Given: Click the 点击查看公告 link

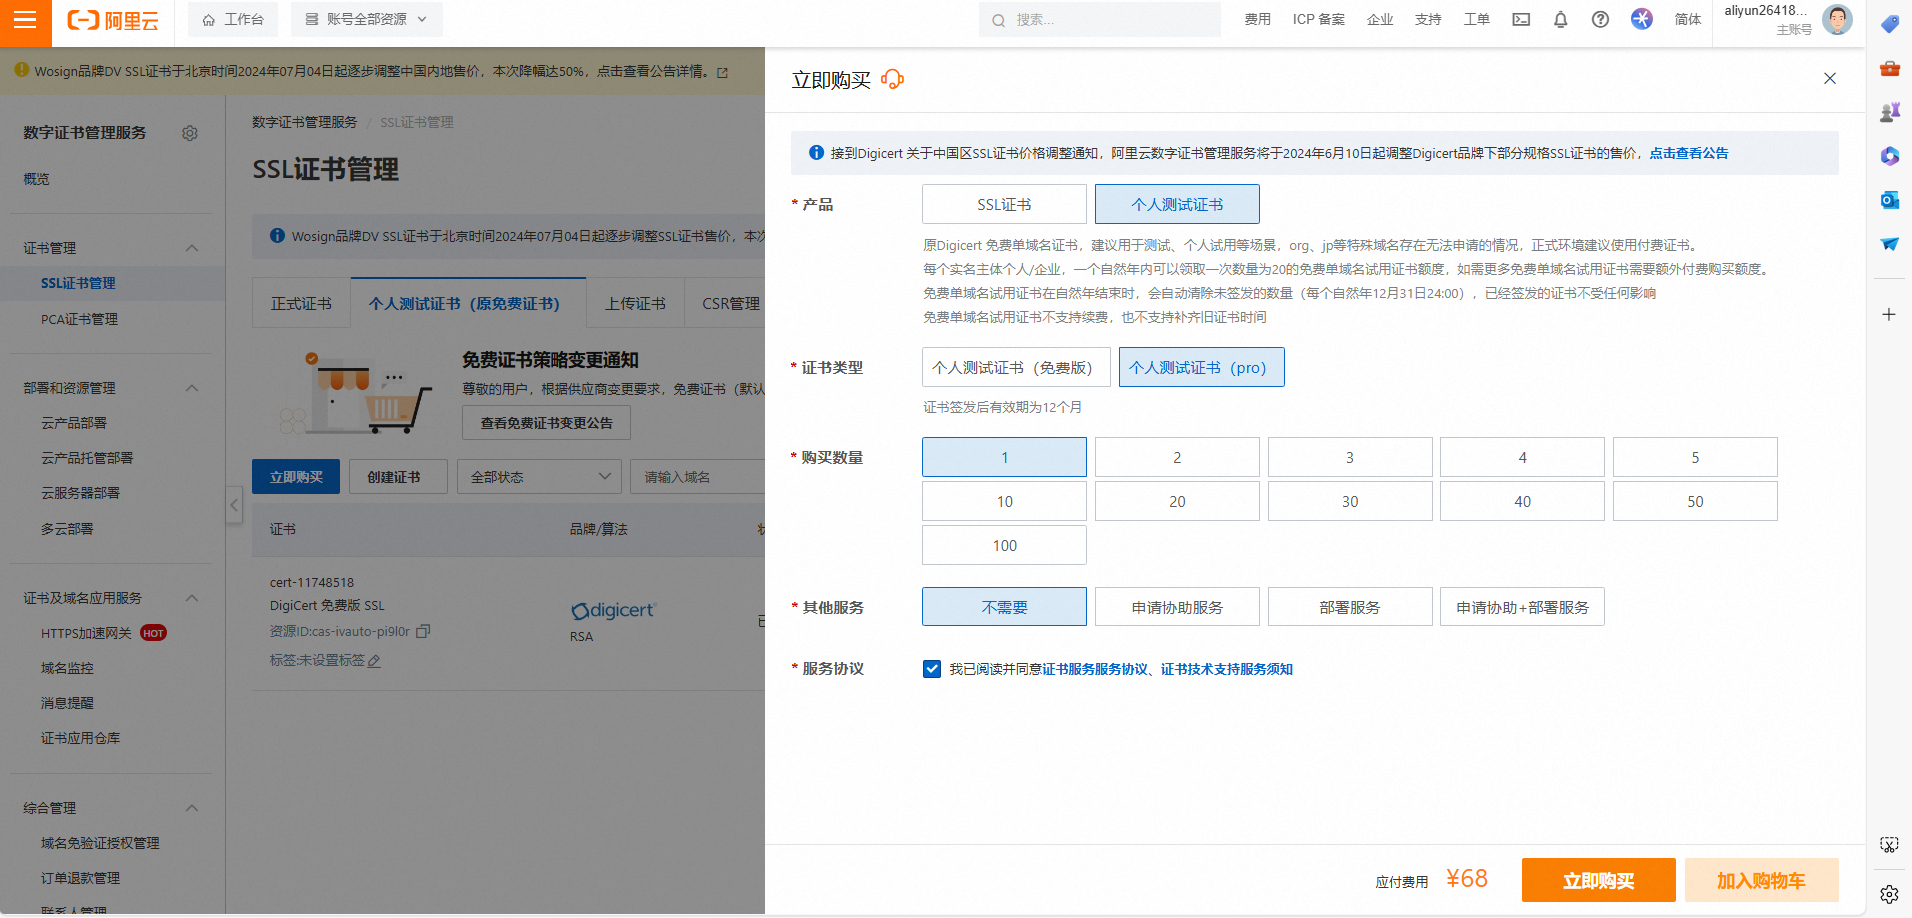Looking at the screenshot, I should (x=1688, y=153).
